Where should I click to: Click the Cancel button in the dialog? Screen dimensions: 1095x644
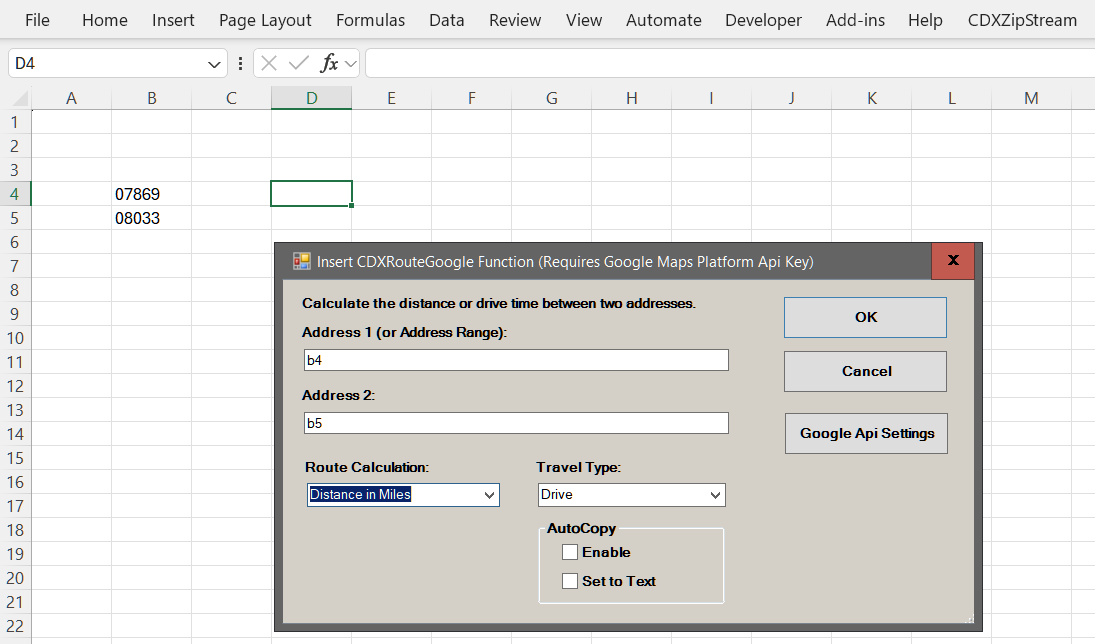pos(865,371)
